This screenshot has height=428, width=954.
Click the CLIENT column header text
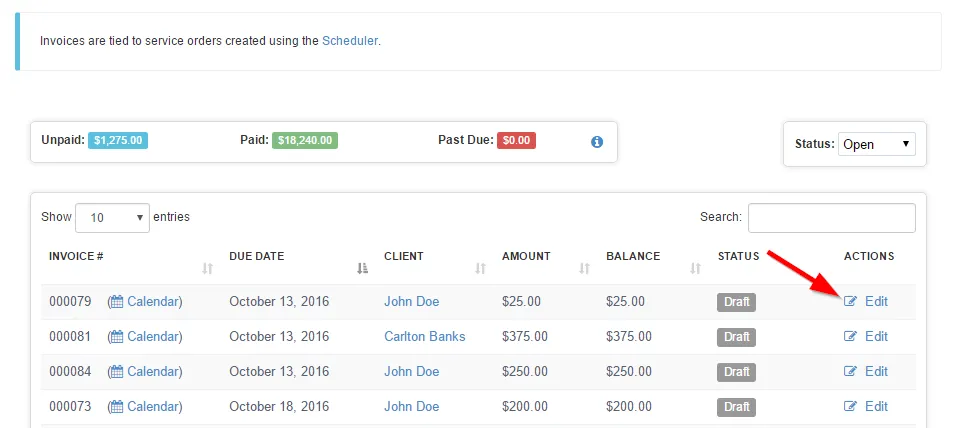click(404, 256)
